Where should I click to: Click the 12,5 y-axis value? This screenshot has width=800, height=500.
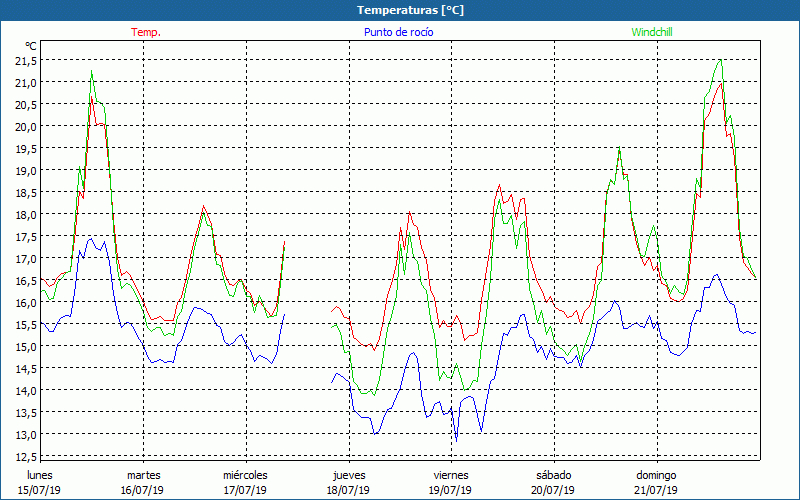point(27,456)
